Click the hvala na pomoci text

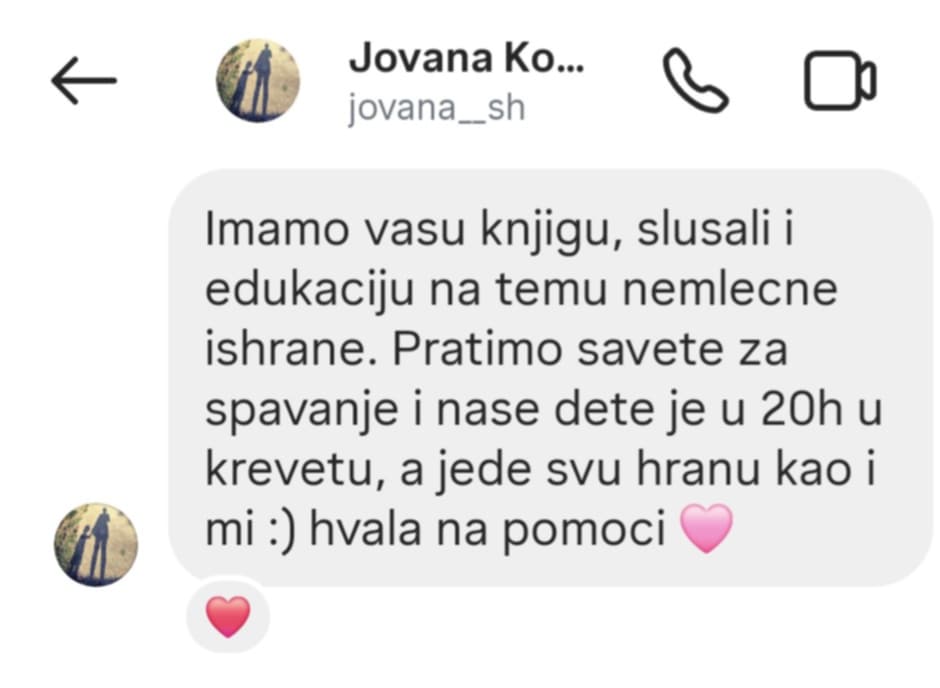[x=487, y=531]
